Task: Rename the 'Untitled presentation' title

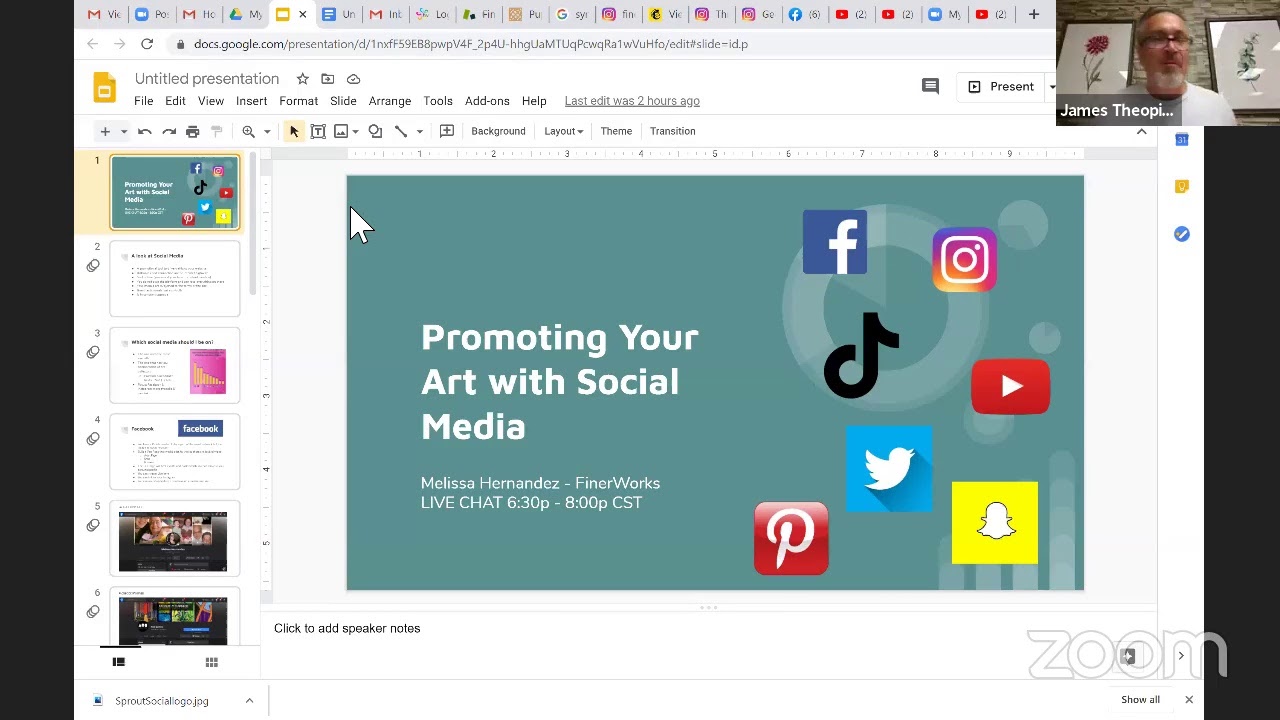Action: [207, 79]
